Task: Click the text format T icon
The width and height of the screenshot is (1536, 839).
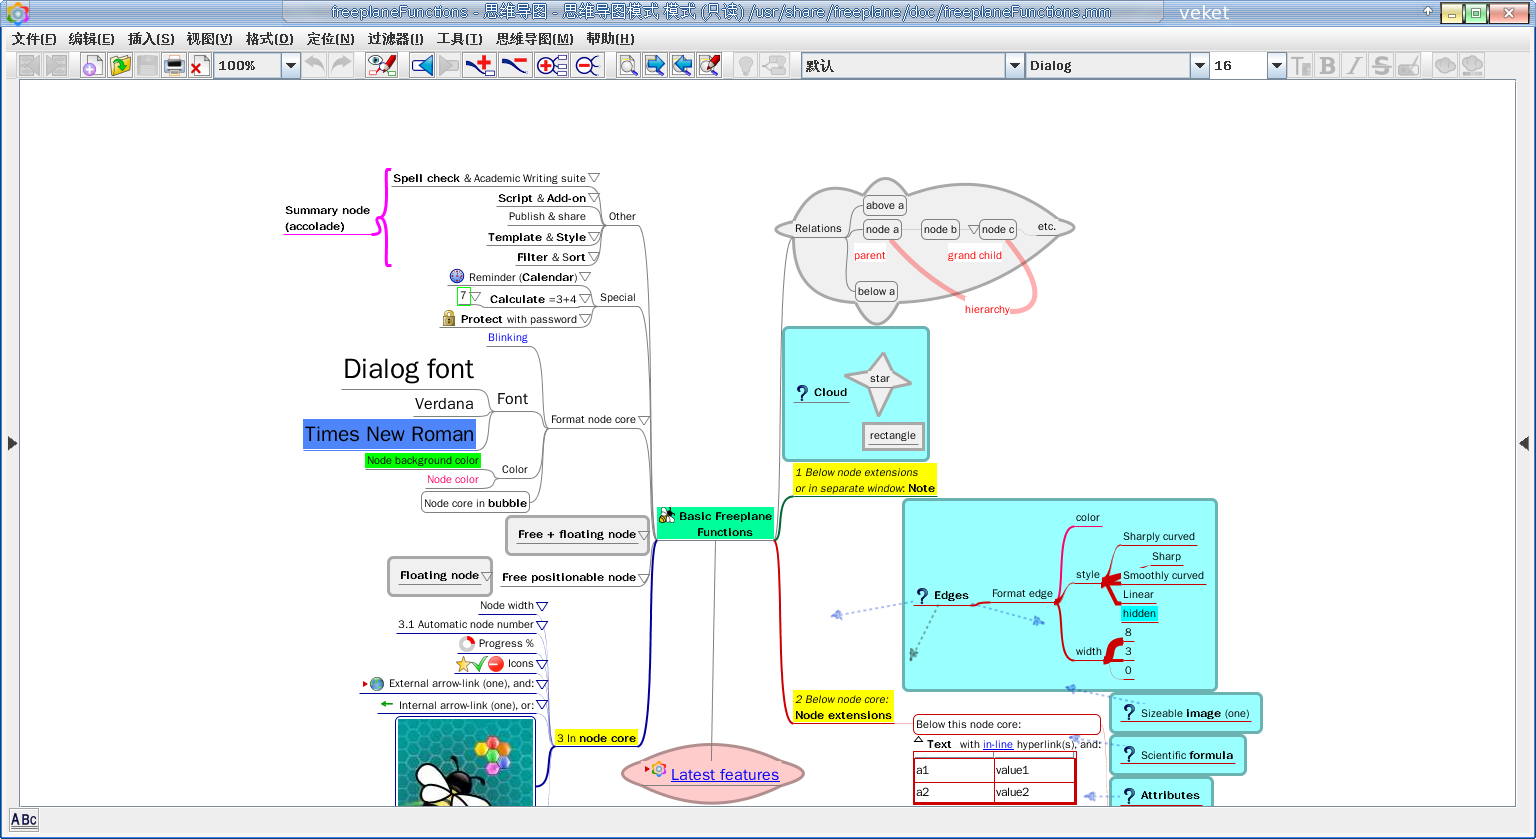Action: coord(1301,66)
